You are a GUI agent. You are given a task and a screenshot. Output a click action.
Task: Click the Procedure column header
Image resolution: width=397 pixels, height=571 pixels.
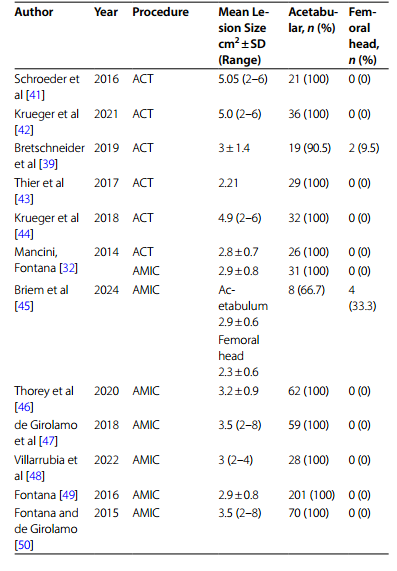tap(161, 12)
